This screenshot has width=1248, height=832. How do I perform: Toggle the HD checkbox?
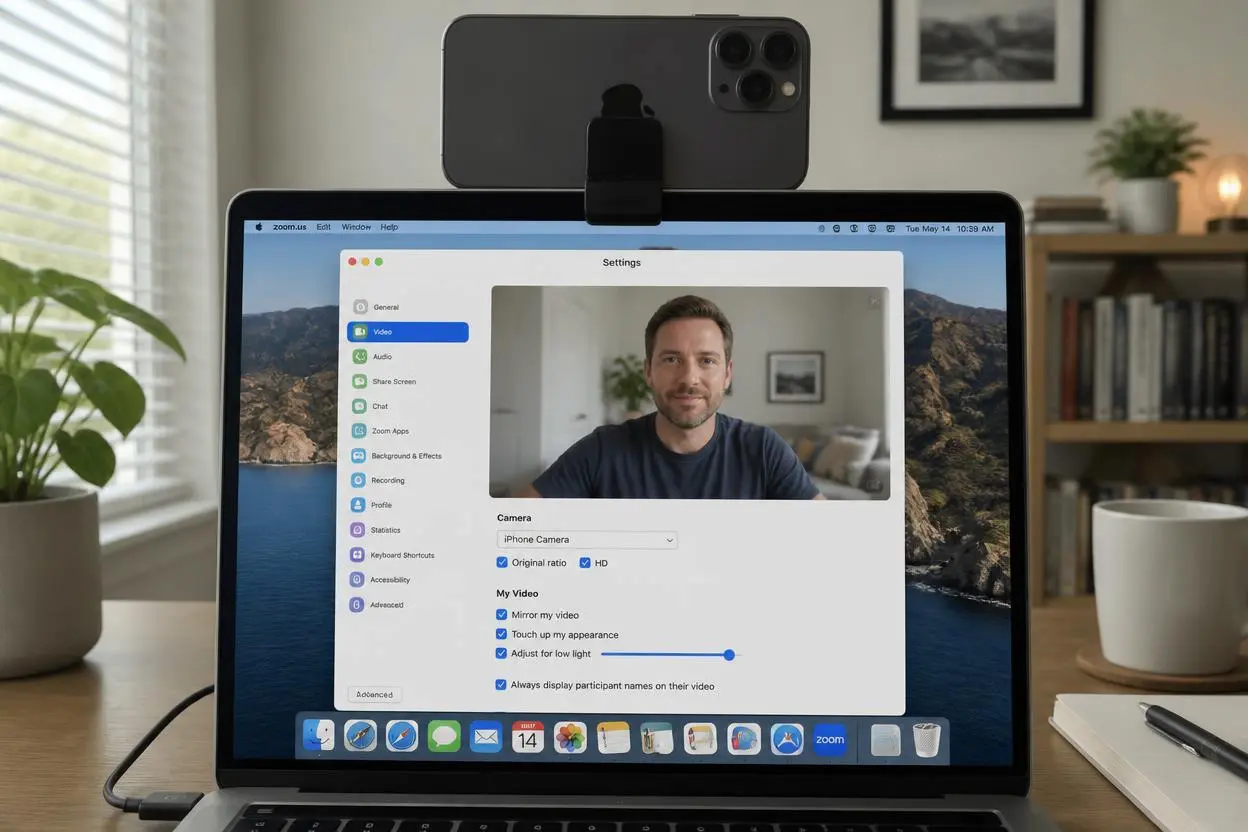(585, 563)
